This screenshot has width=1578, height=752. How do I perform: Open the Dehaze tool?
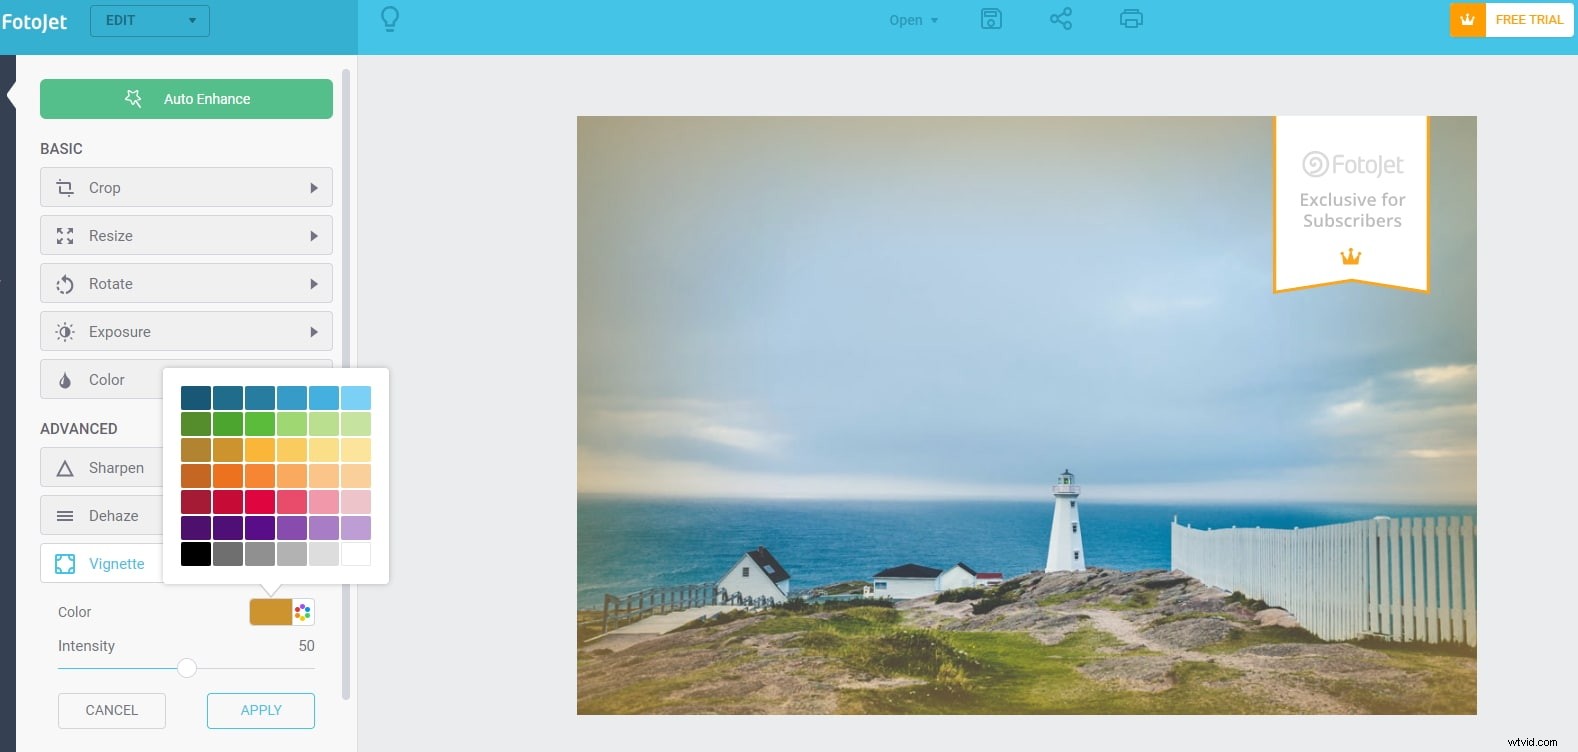101,516
